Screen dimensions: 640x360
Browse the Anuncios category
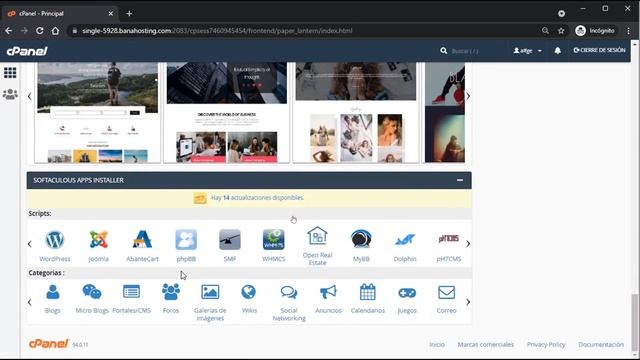point(328,299)
